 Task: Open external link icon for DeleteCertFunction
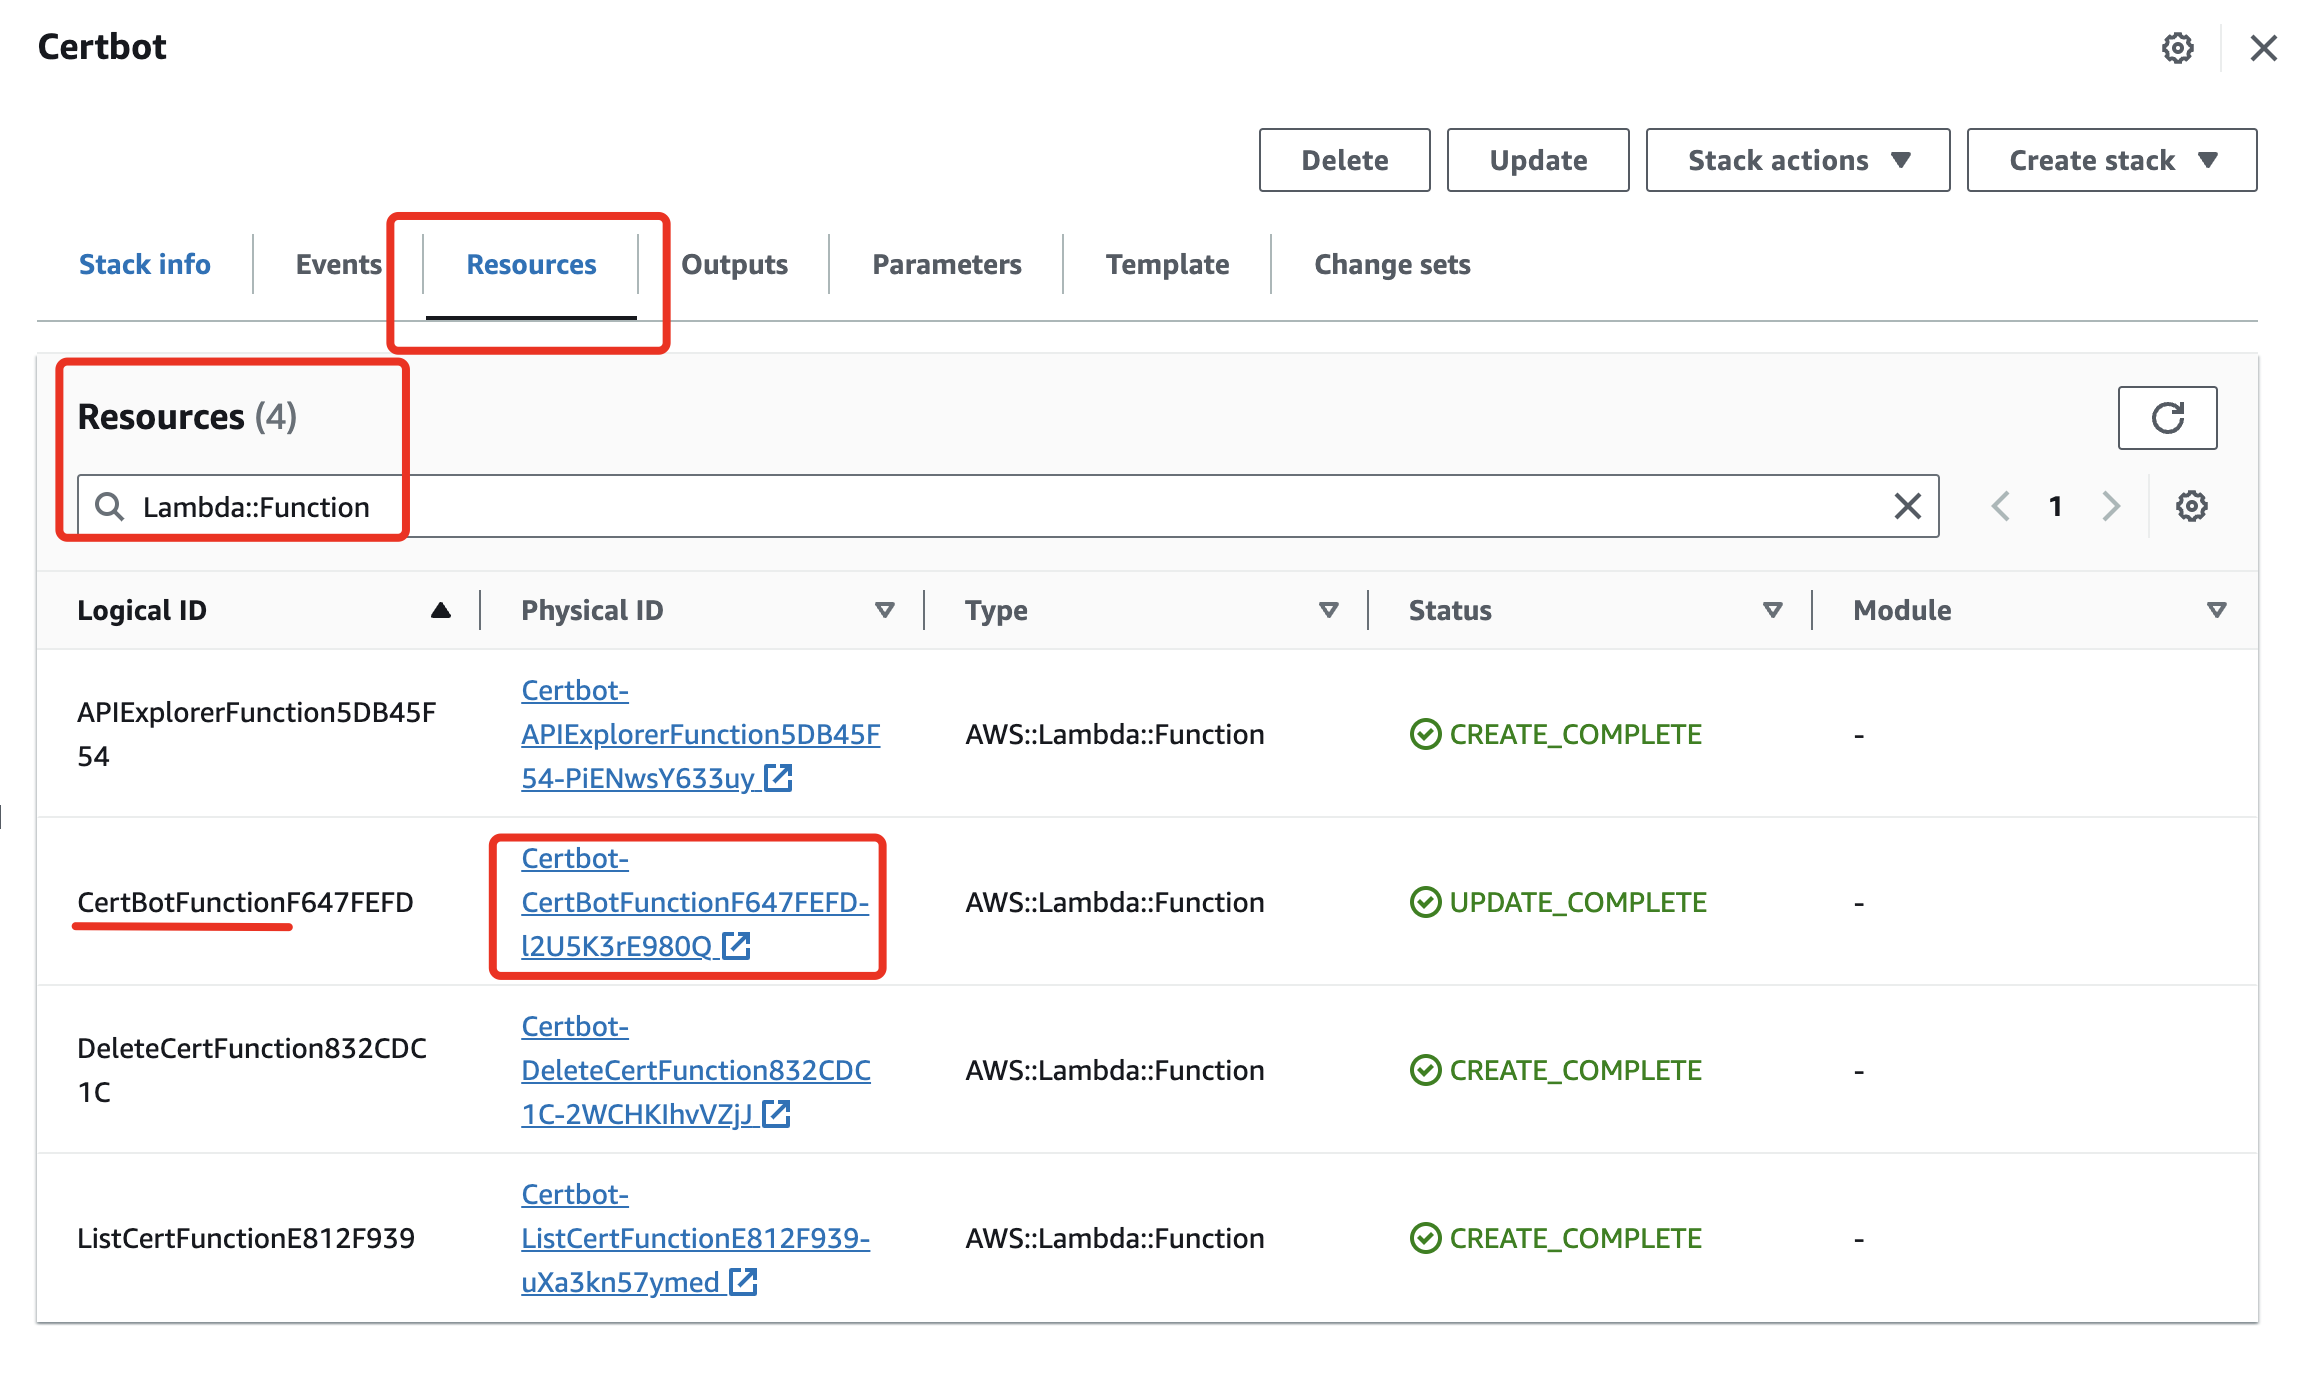(x=776, y=1114)
